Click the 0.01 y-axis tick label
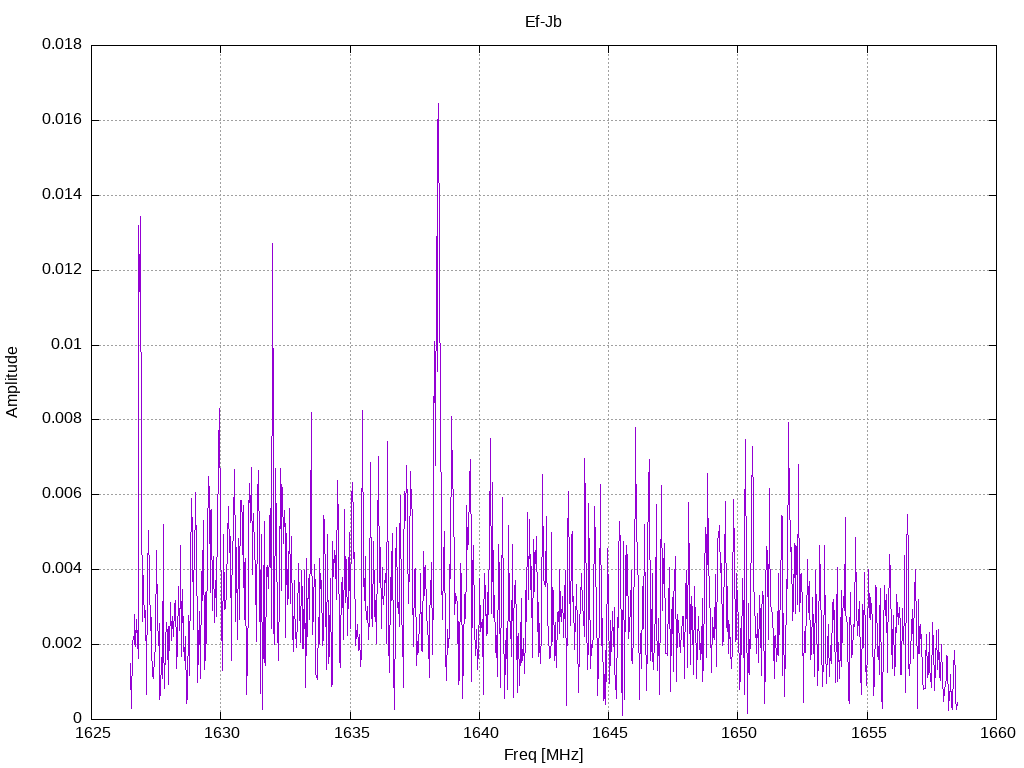Viewport: 1024px width, 768px height. [67, 344]
